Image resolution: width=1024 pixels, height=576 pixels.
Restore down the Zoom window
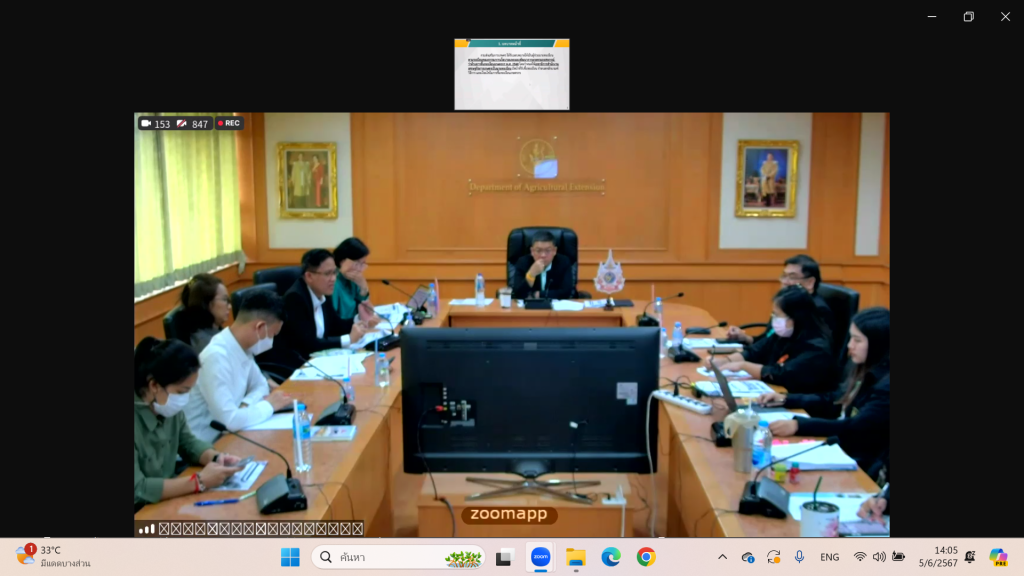[x=968, y=16]
